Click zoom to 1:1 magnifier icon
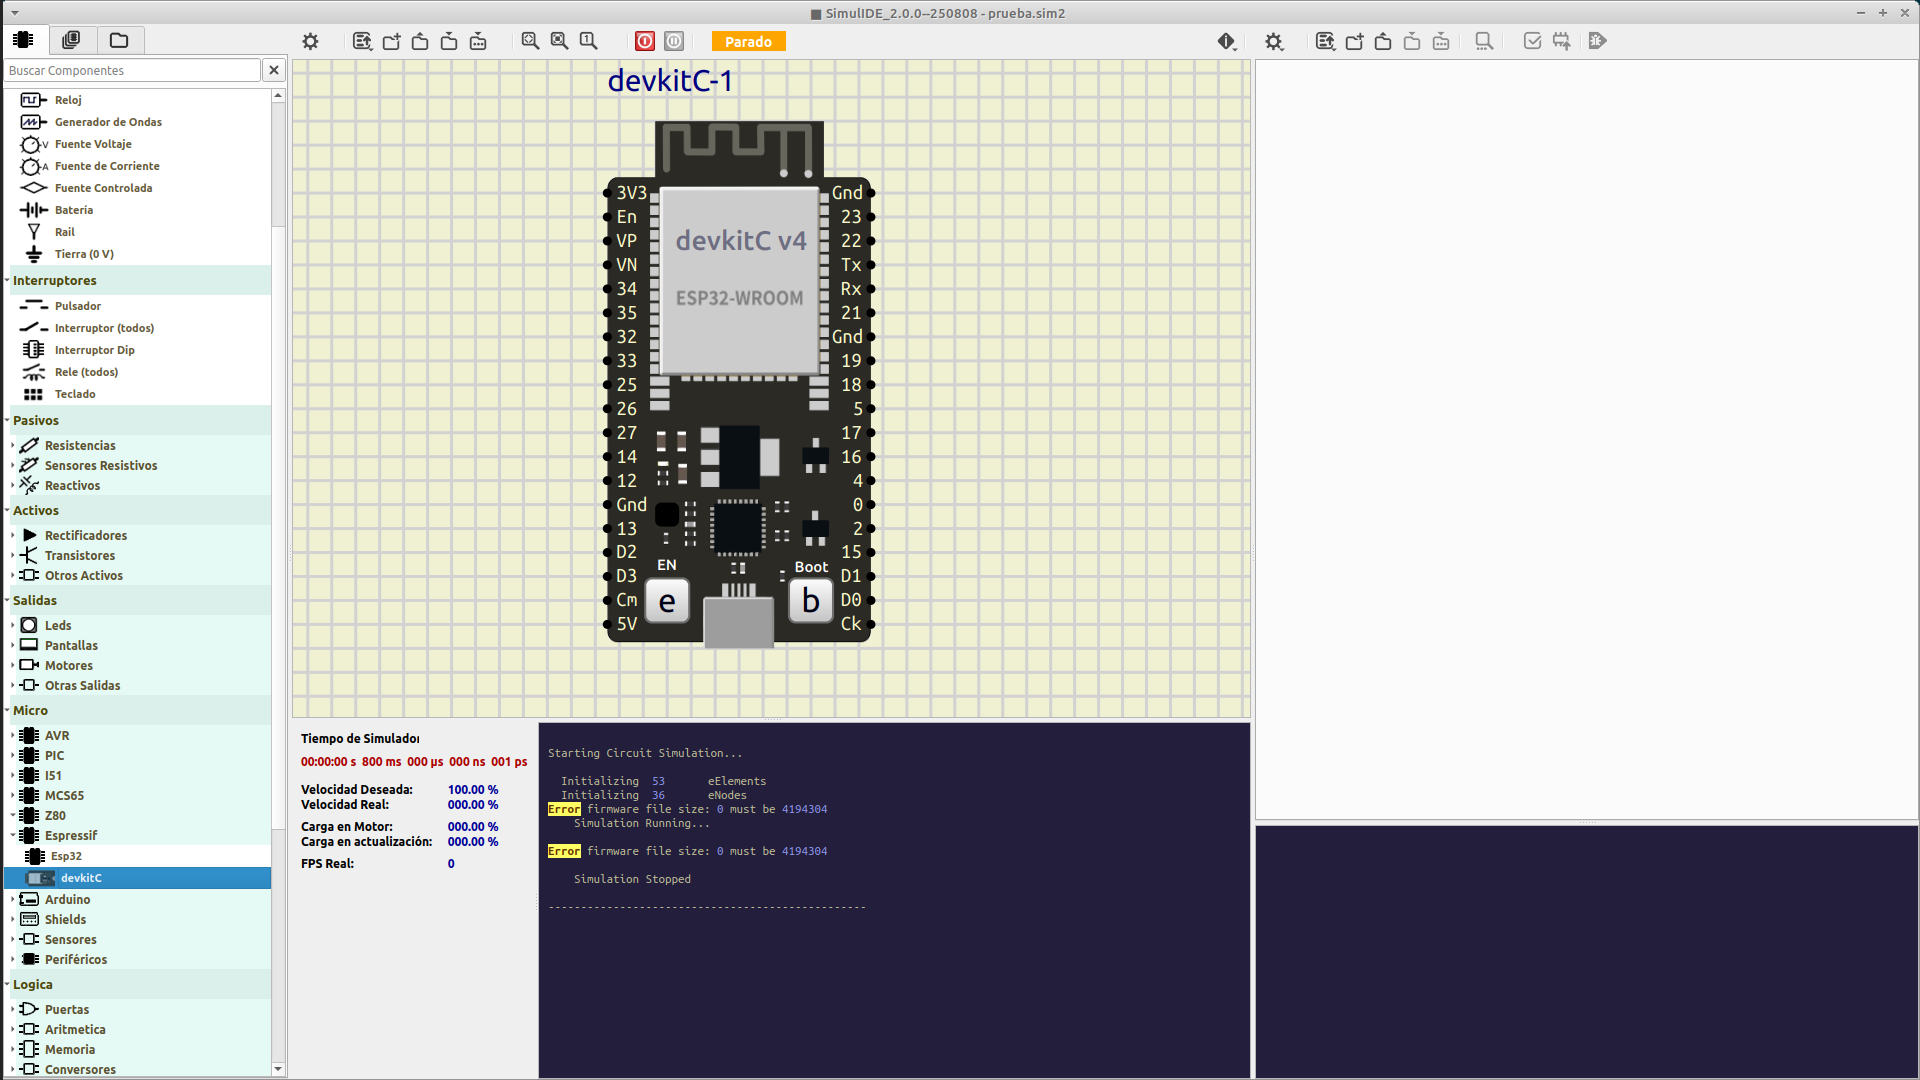 coord(588,41)
